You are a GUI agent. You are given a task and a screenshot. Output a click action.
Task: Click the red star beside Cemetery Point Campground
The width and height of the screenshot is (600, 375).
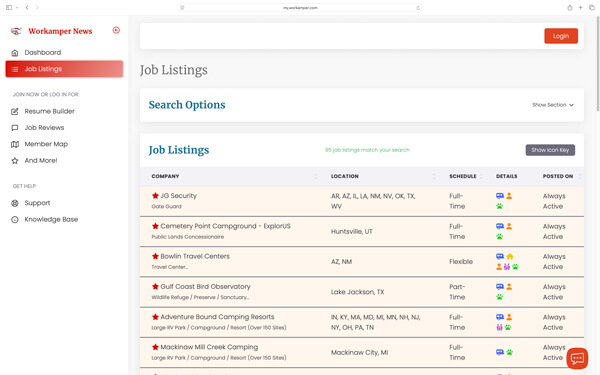(x=155, y=226)
